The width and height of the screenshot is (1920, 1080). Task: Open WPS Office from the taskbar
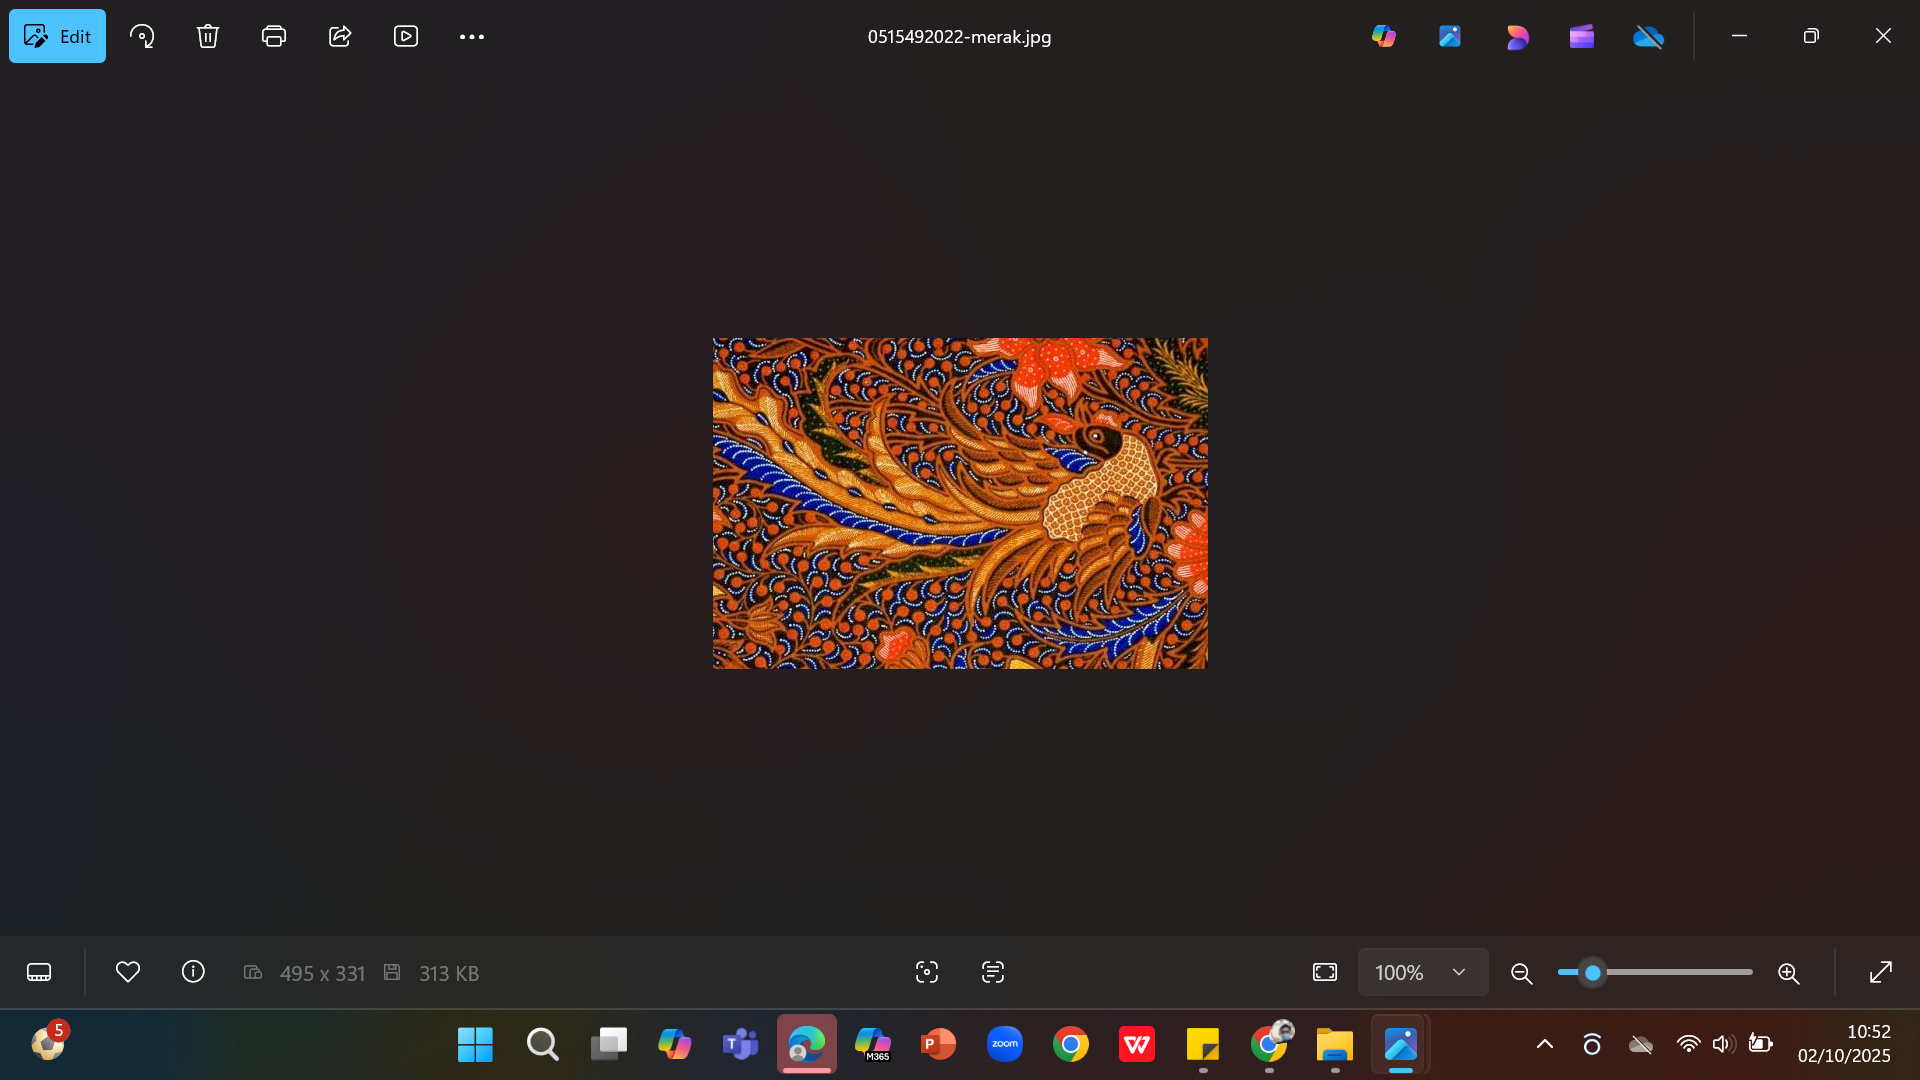(1137, 1045)
